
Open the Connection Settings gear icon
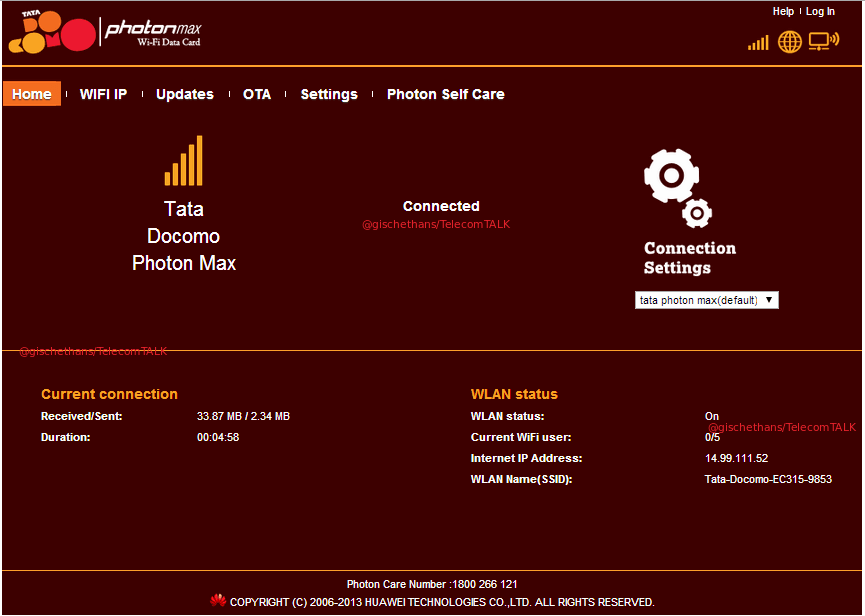(677, 188)
